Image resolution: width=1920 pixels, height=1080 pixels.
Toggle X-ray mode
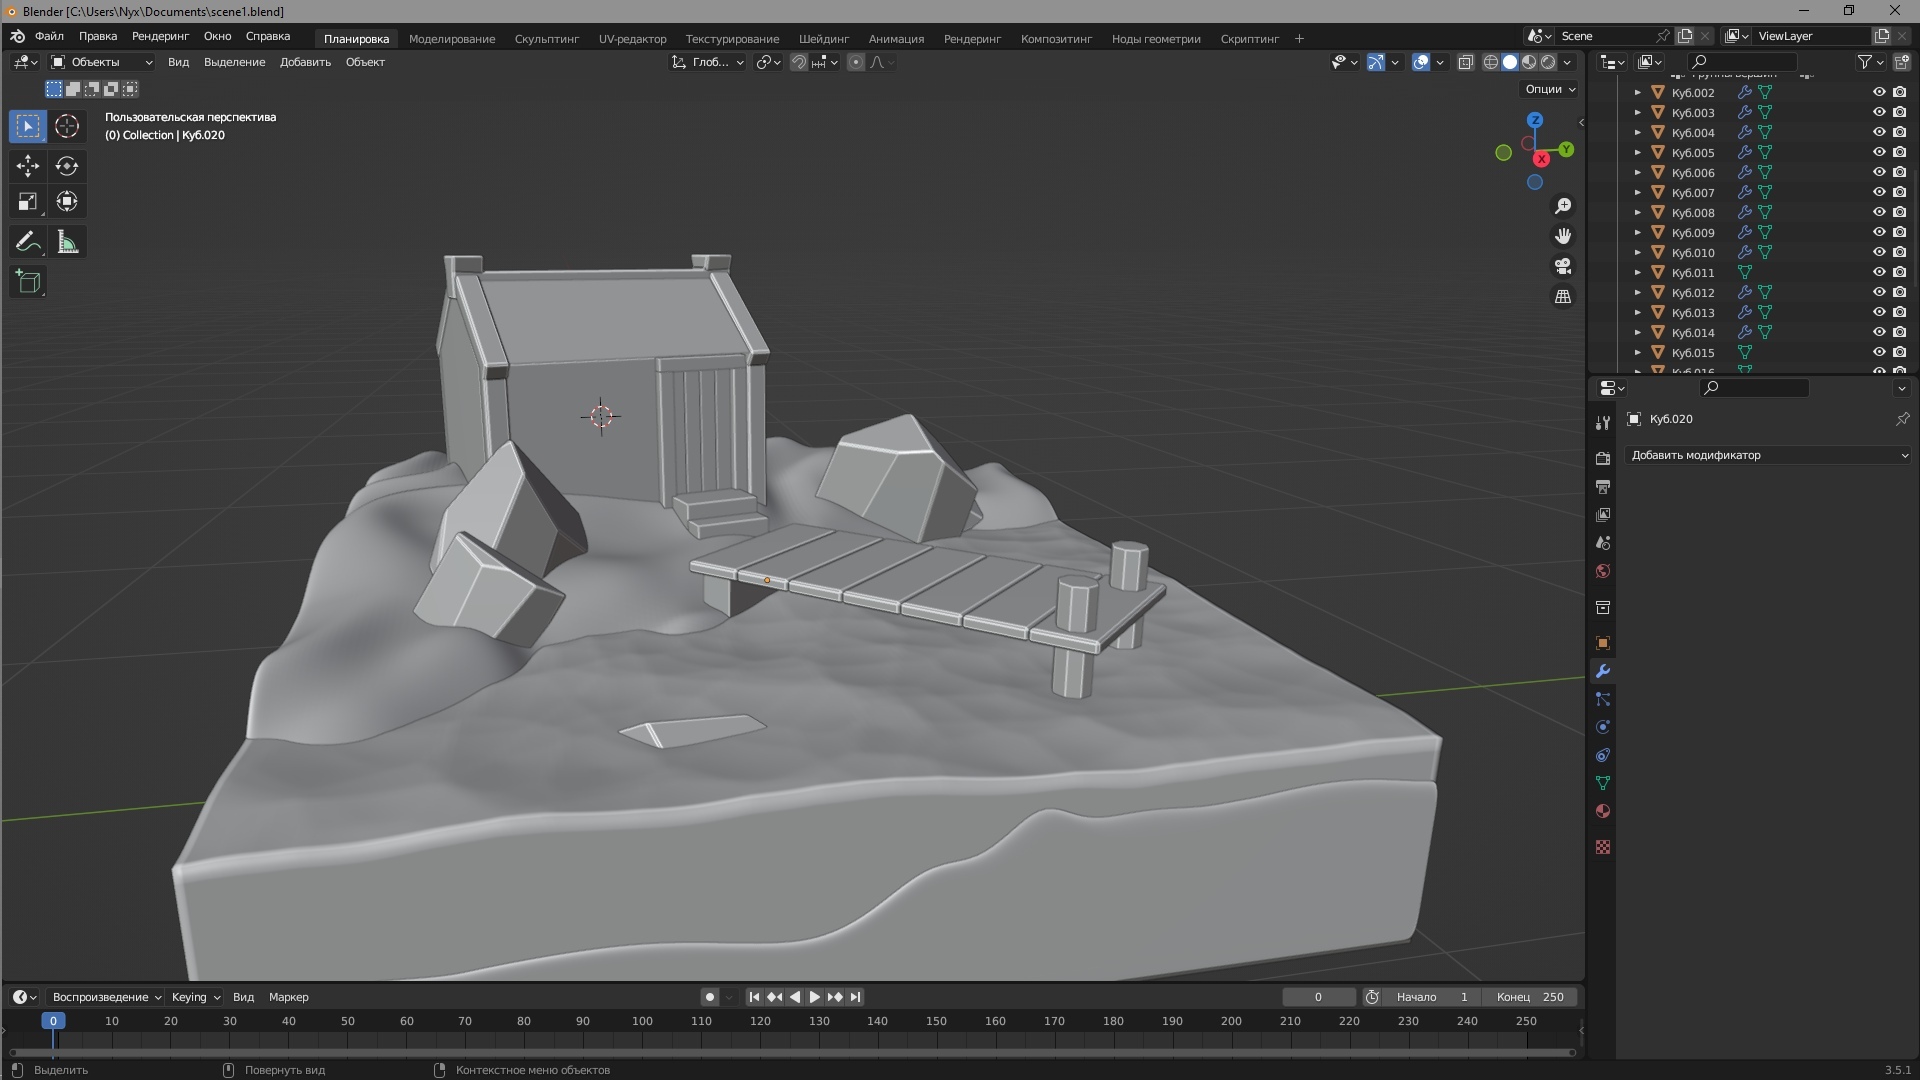pos(1465,62)
